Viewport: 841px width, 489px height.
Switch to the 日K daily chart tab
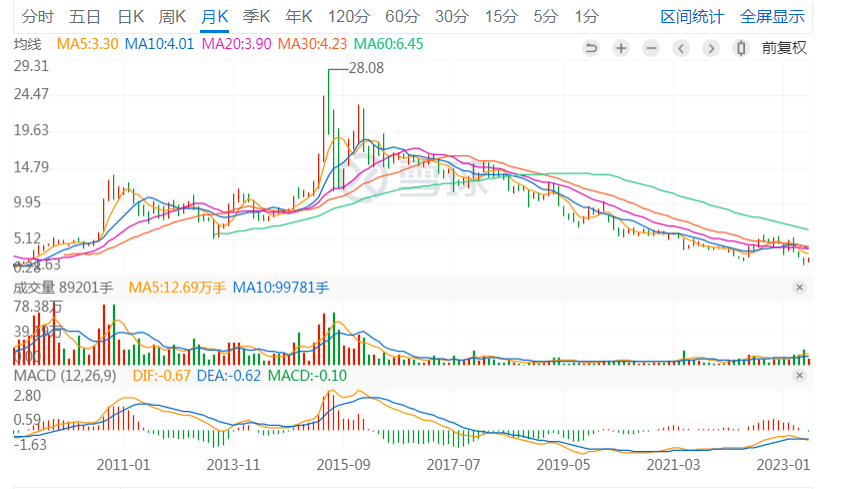[x=130, y=16]
